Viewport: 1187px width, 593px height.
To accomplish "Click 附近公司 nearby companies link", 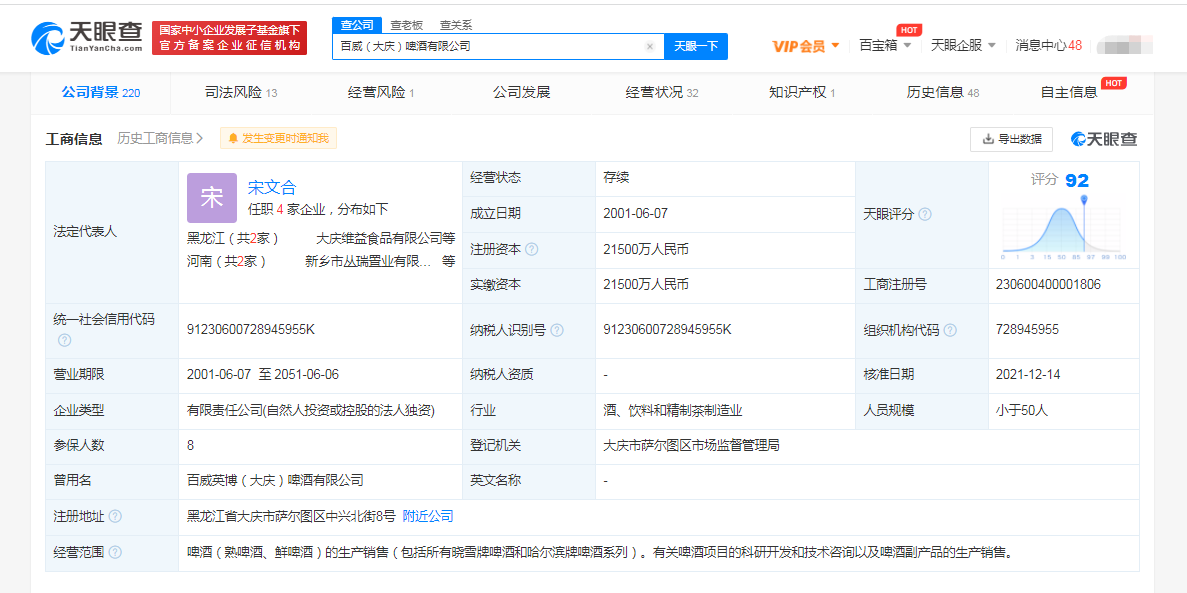I will (x=428, y=517).
